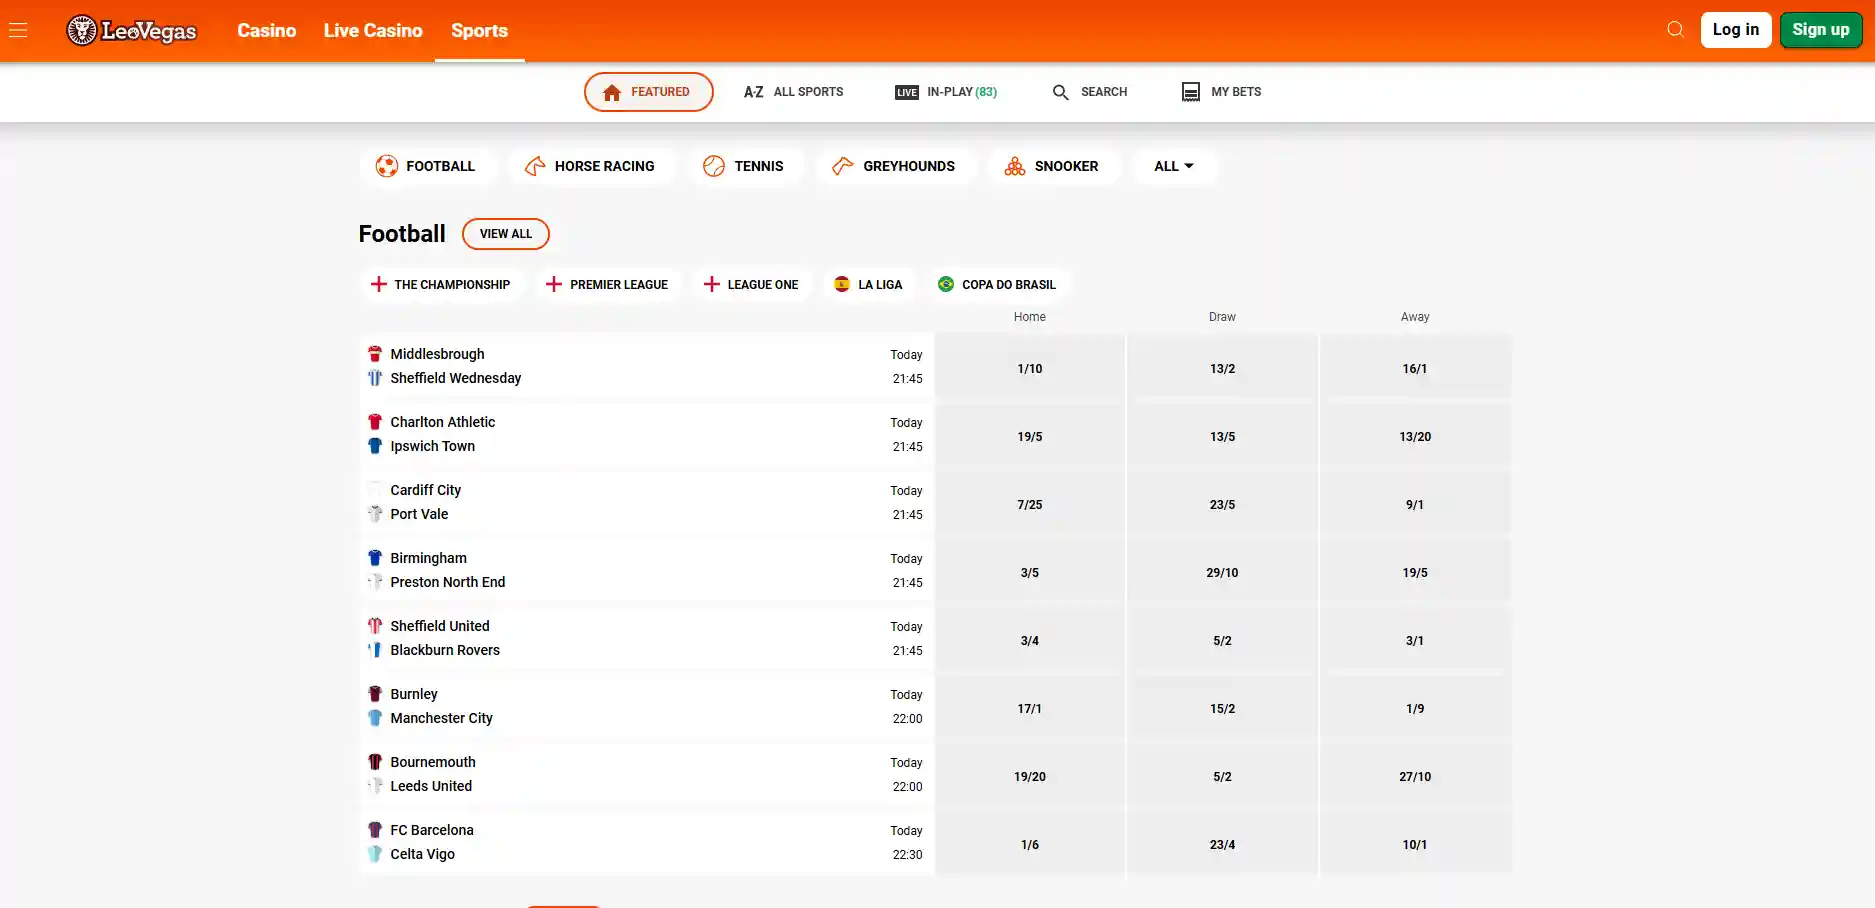Click the Search magnifier icon in the sub-navigation
Viewport: 1875px width, 908px height.
pyautogui.click(x=1060, y=92)
